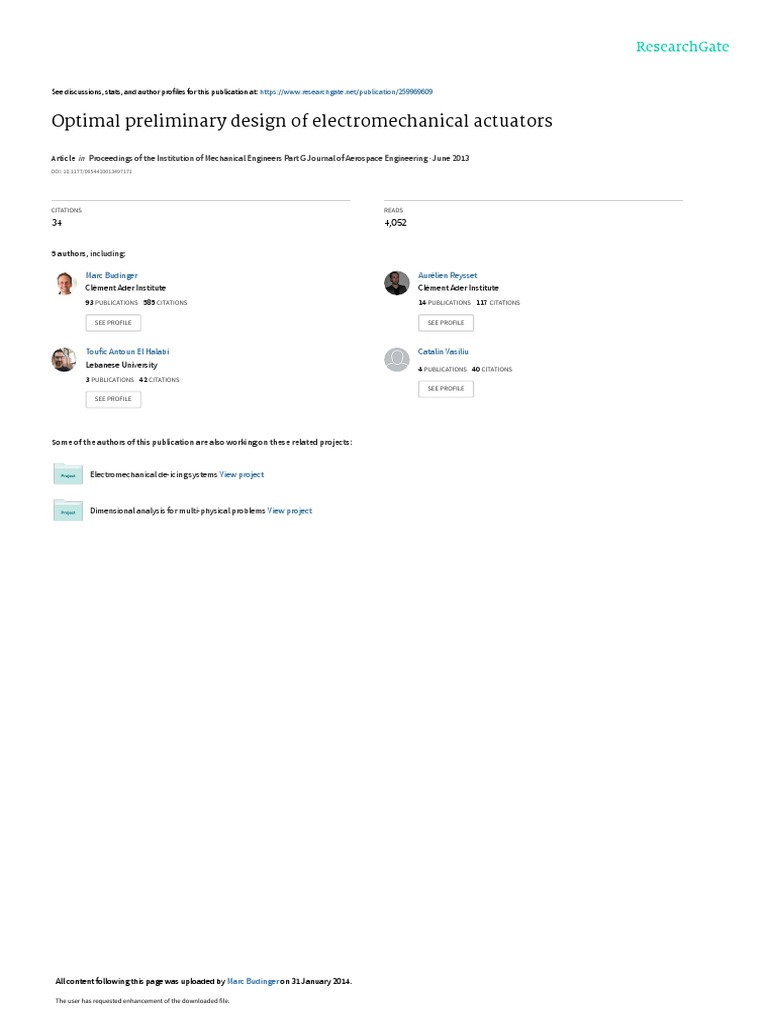Image resolution: width=768 pixels, height=1024 pixels.
Task: Open the Dimensional analysis project folder icon
Action: click(x=68, y=510)
